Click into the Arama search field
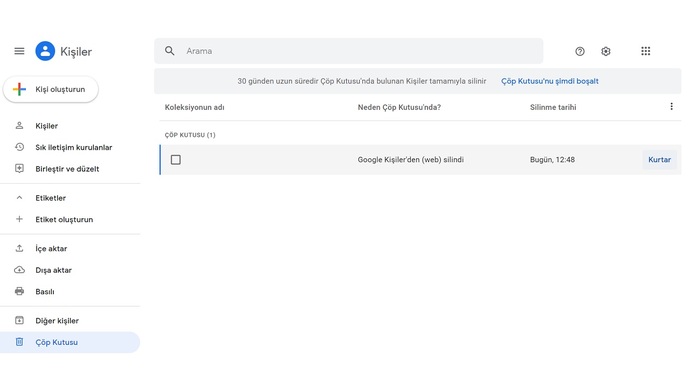690x388 pixels. [349, 51]
